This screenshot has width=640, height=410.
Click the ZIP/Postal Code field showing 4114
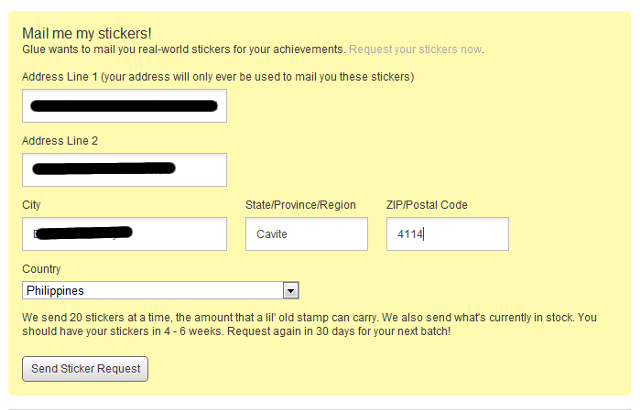pyautogui.click(x=447, y=234)
